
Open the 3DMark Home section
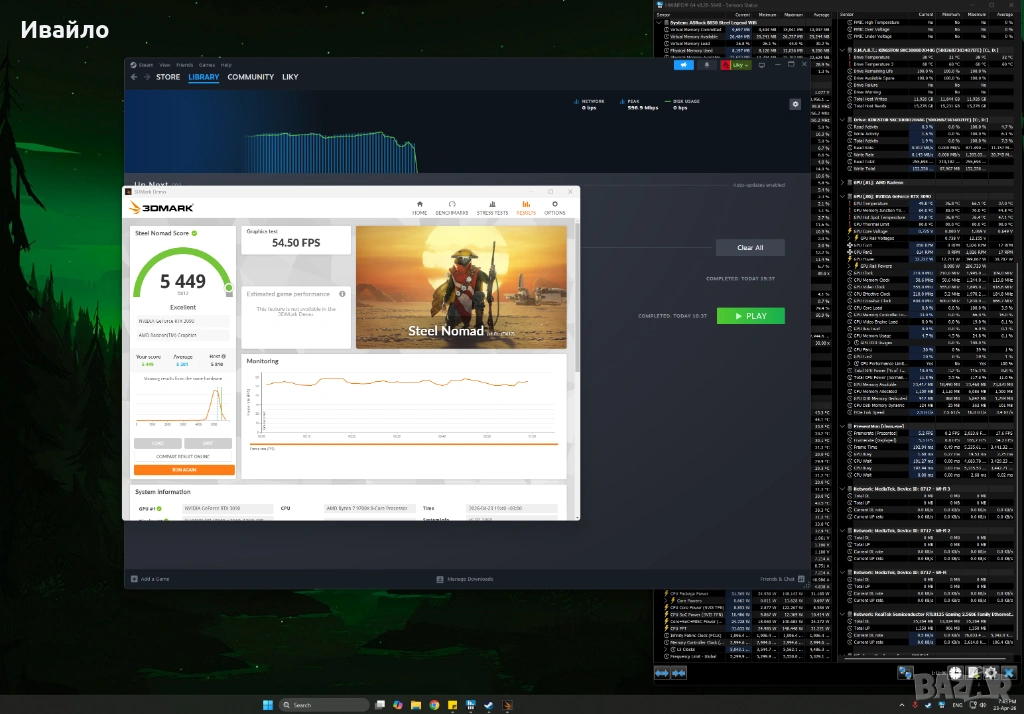[420, 207]
